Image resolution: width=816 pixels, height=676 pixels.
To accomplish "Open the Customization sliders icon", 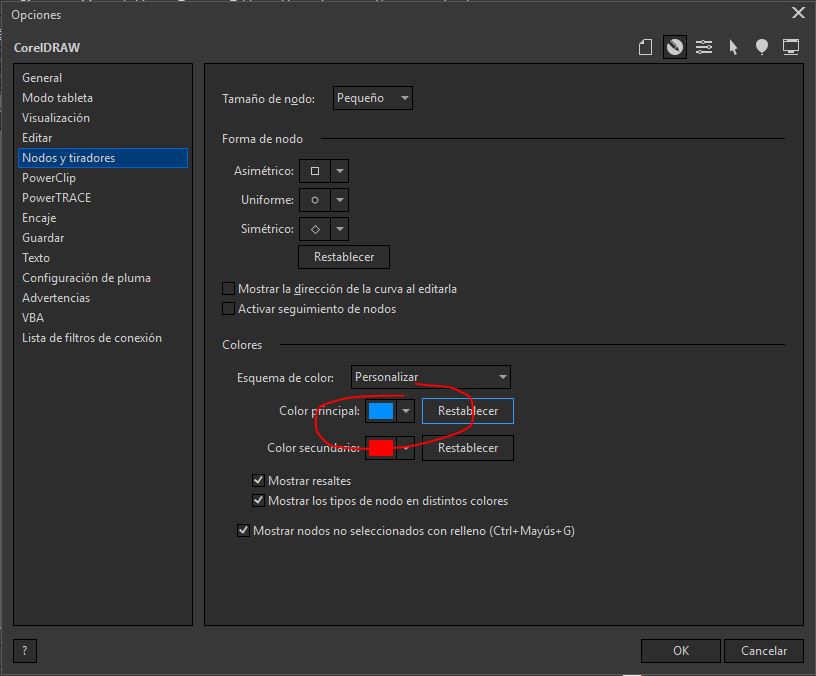I will (704, 47).
